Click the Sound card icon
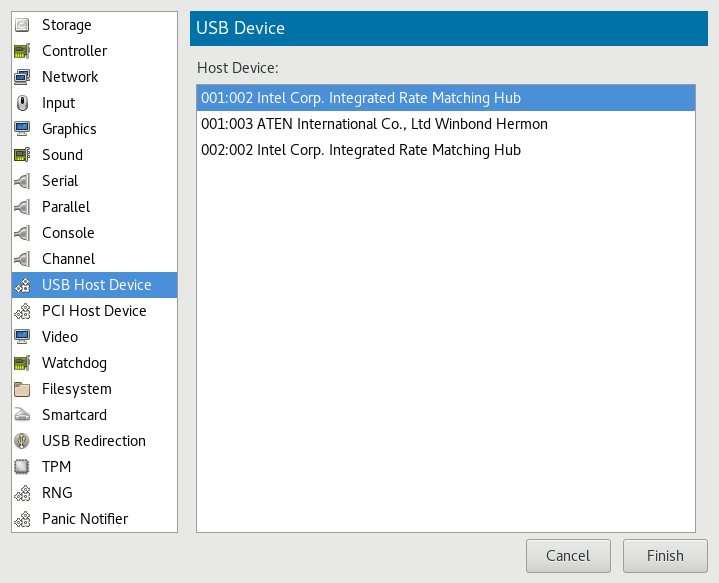Screen dimensions: 719x583 coord(22,155)
